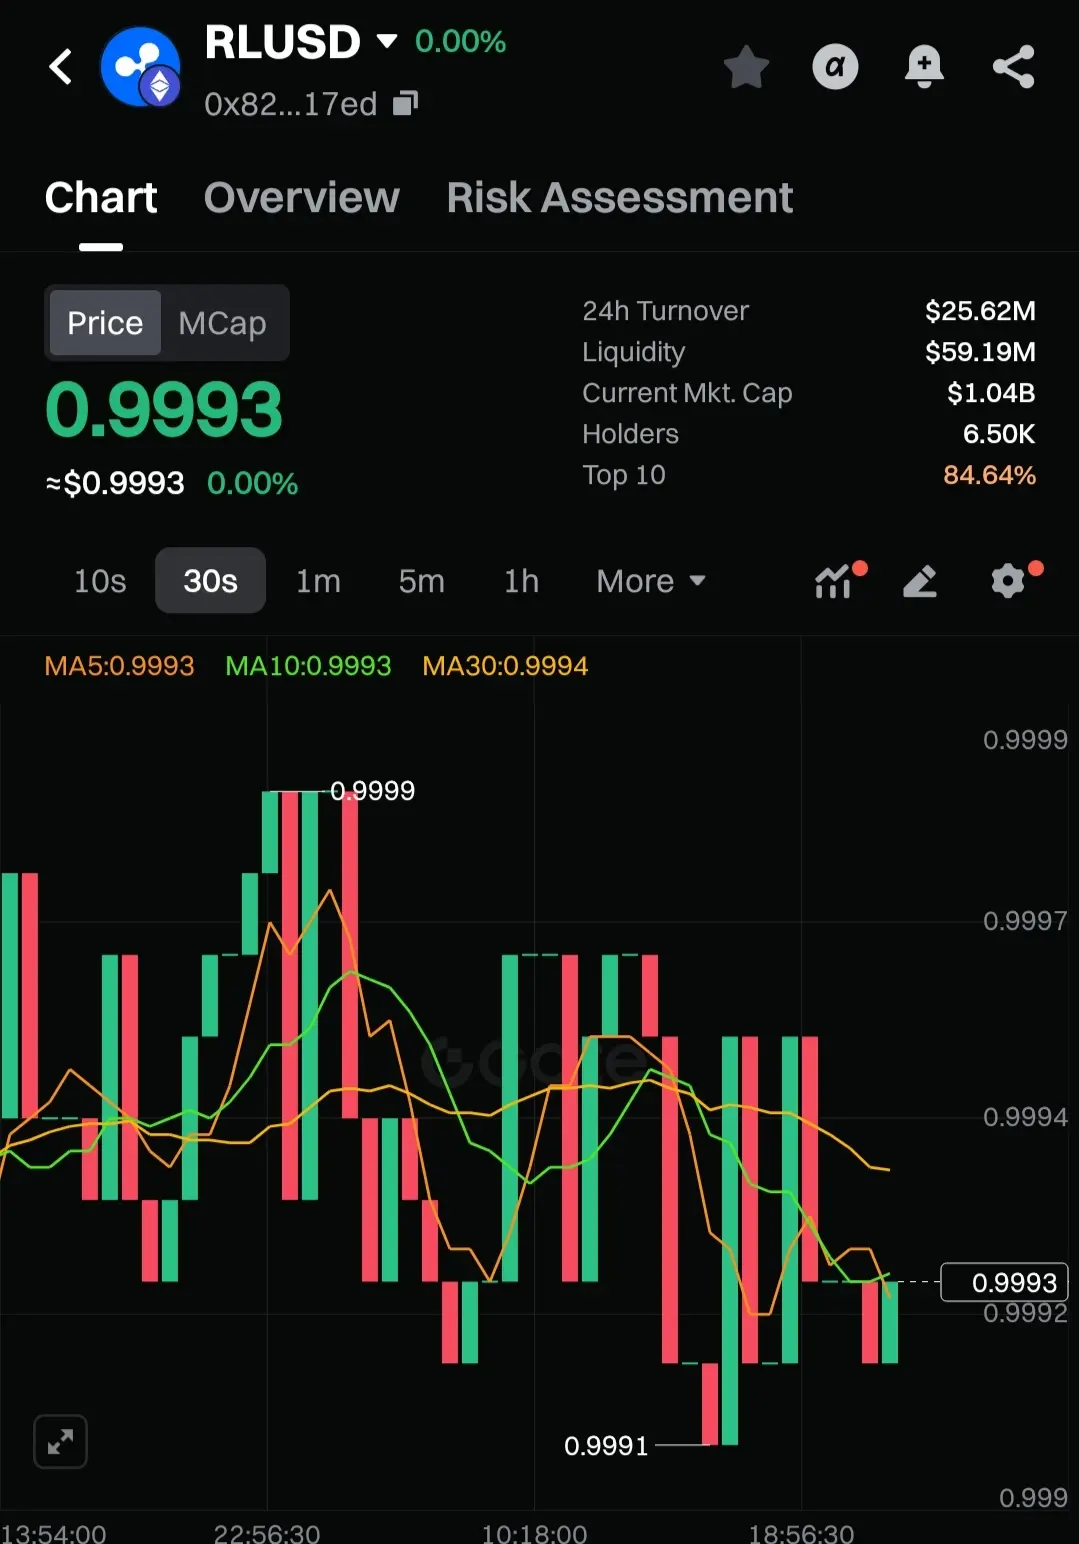Switch chart to MCap
The image size is (1079, 1544).
(222, 323)
